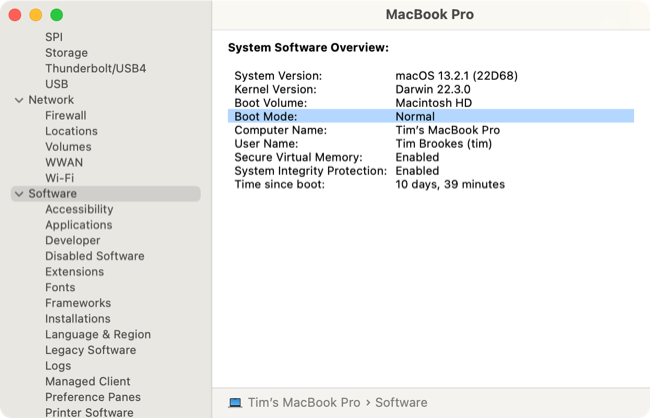The height and width of the screenshot is (418, 650).
Task: Select the Storage sidebar item
Action: (x=66, y=53)
